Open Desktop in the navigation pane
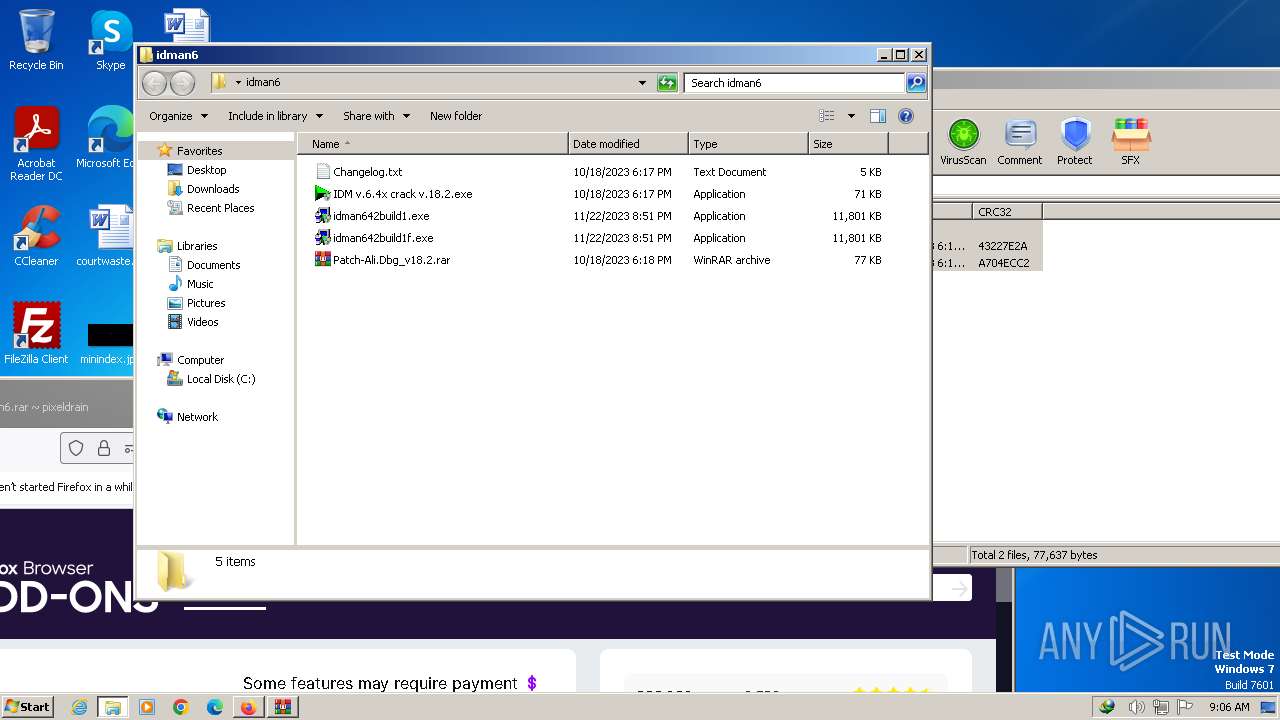The width and height of the screenshot is (1280, 720). click(x=206, y=170)
